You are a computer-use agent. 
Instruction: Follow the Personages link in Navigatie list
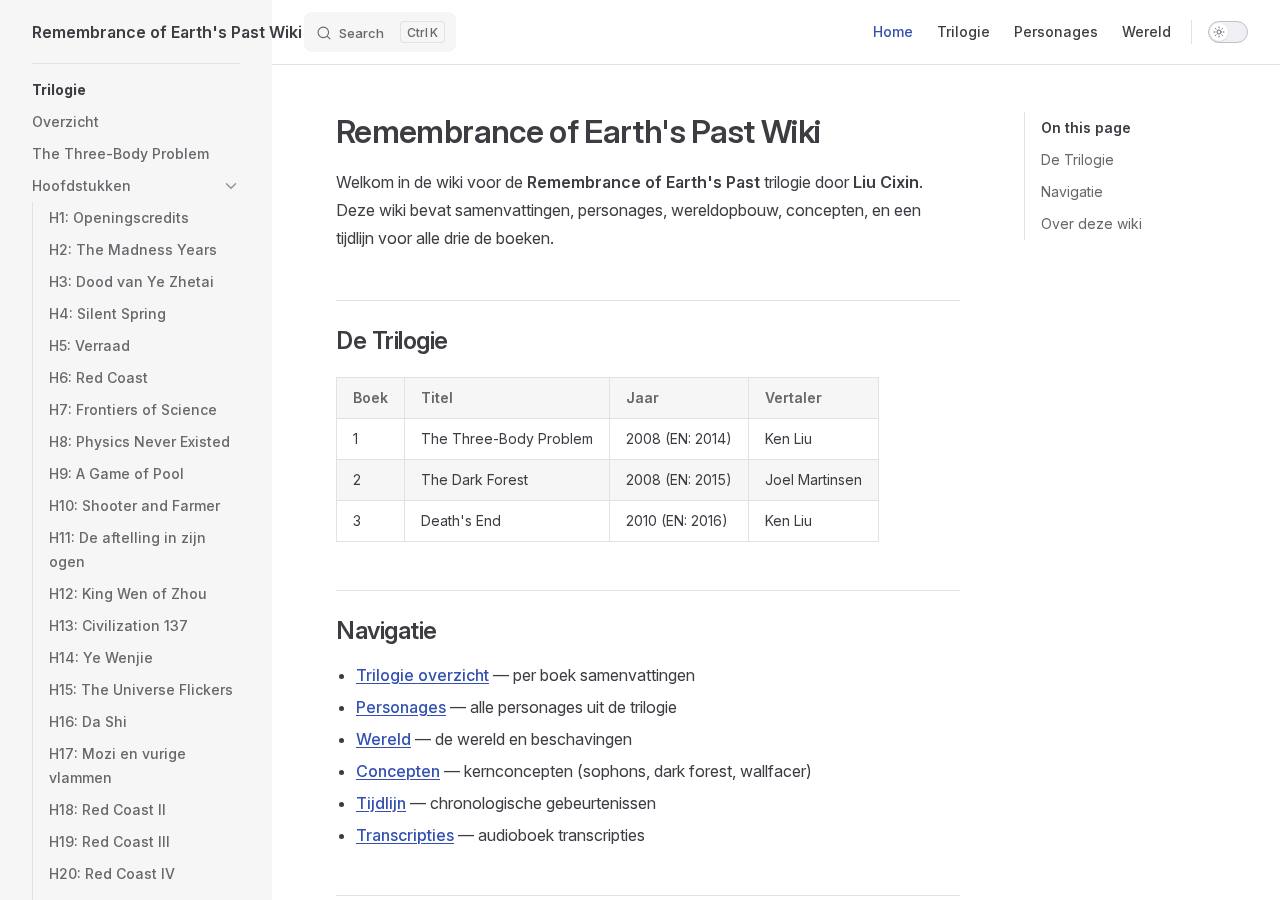point(401,707)
